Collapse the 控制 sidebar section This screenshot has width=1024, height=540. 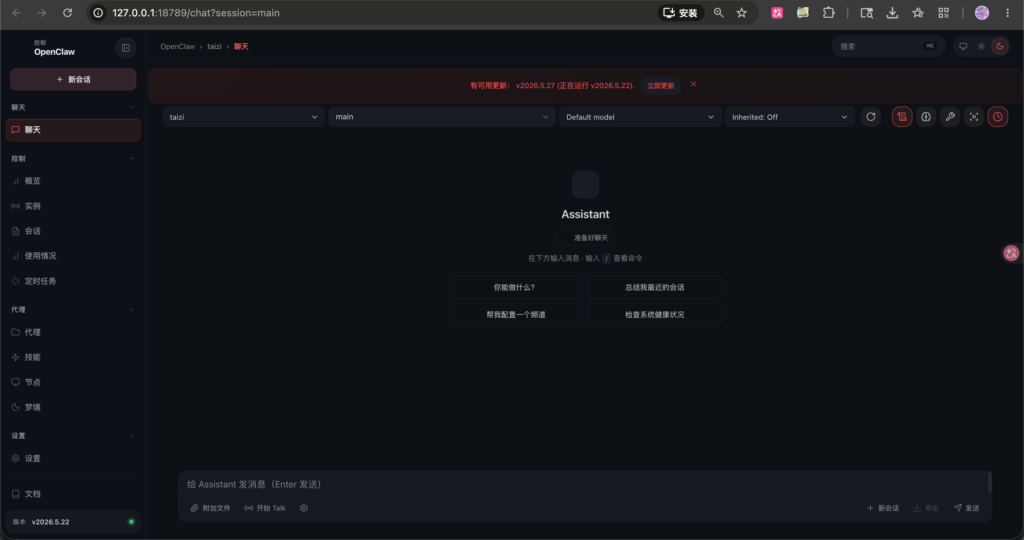(x=73, y=159)
